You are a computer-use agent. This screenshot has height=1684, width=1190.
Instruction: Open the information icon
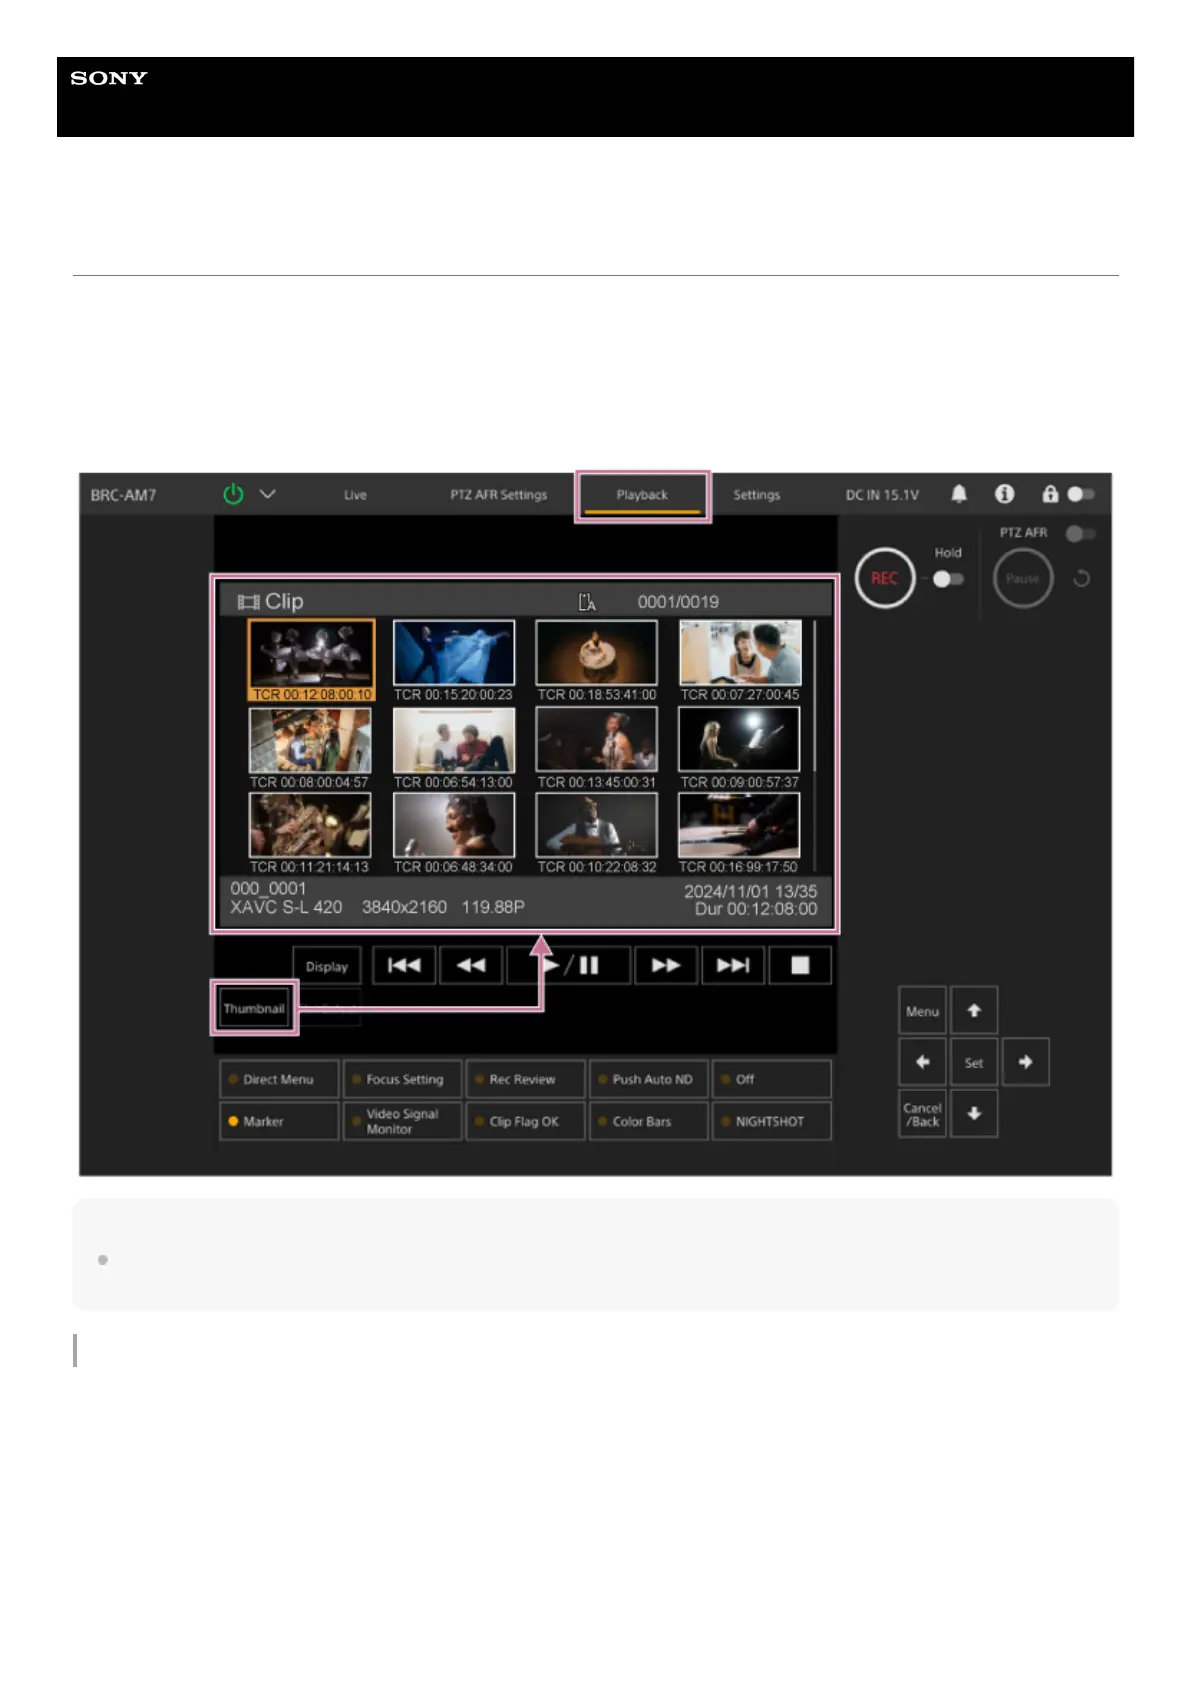click(1004, 494)
